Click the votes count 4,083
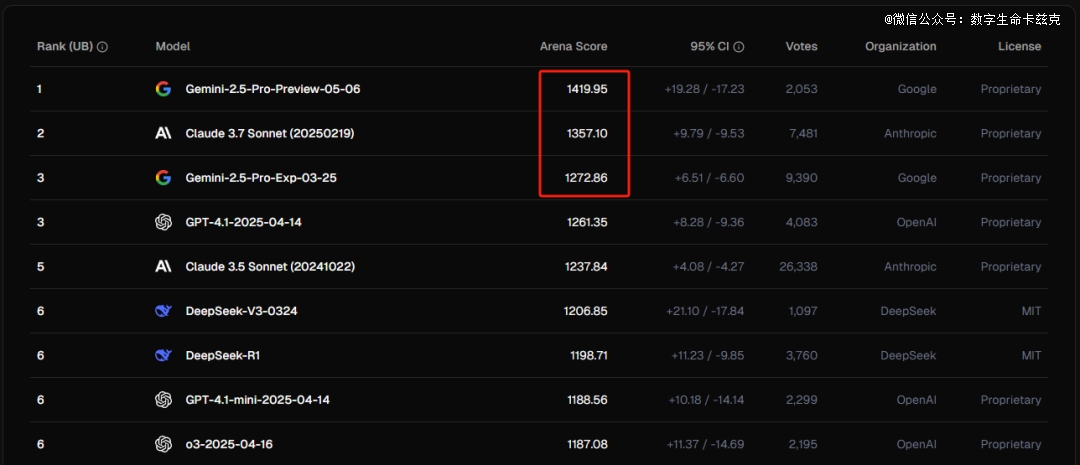Viewport: 1080px width, 465px height. [x=802, y=223]
